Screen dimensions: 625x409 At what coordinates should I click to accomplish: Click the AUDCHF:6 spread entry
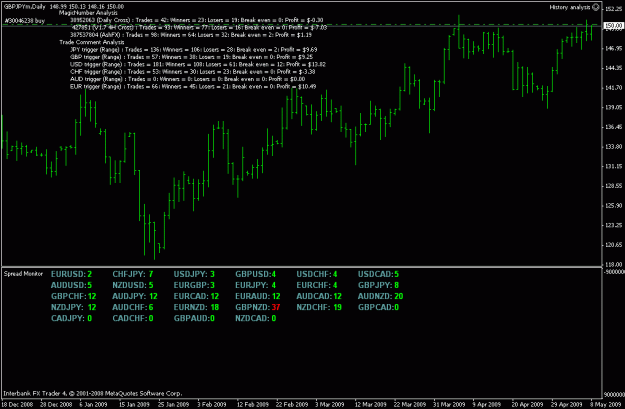pos(133,307)
